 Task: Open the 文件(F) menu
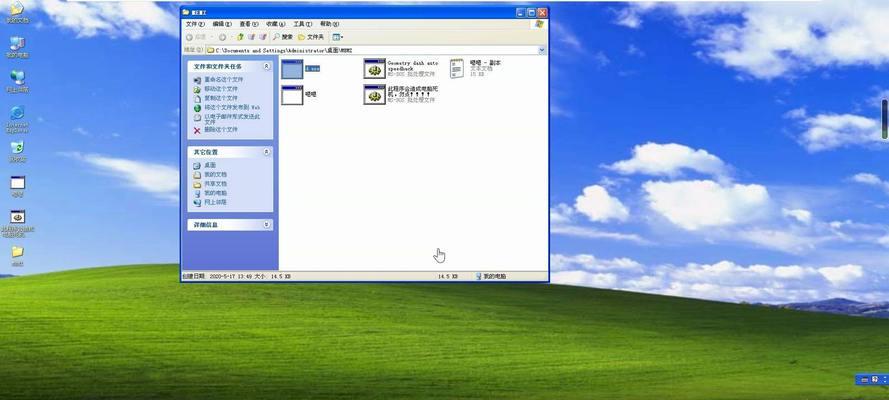click(x=195, y=24)
